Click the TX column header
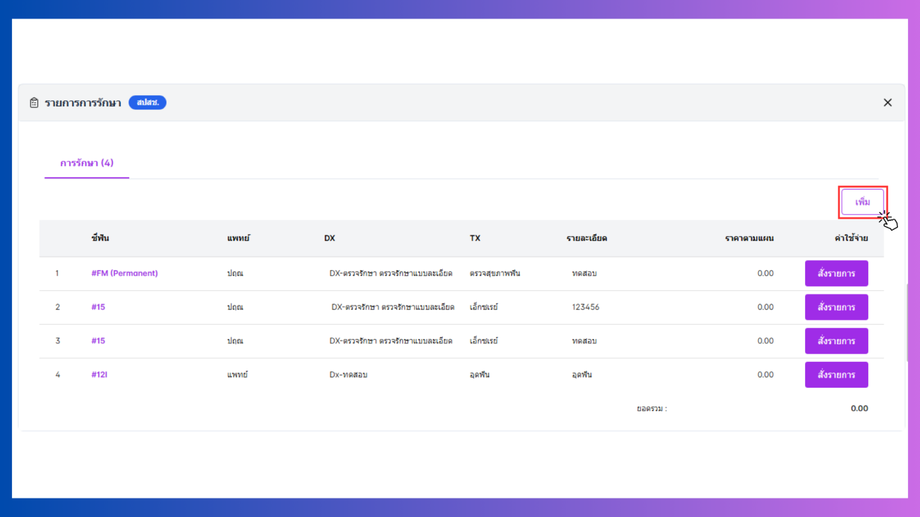This screenshot has height=517, width=920. click(x=475, y=239)
